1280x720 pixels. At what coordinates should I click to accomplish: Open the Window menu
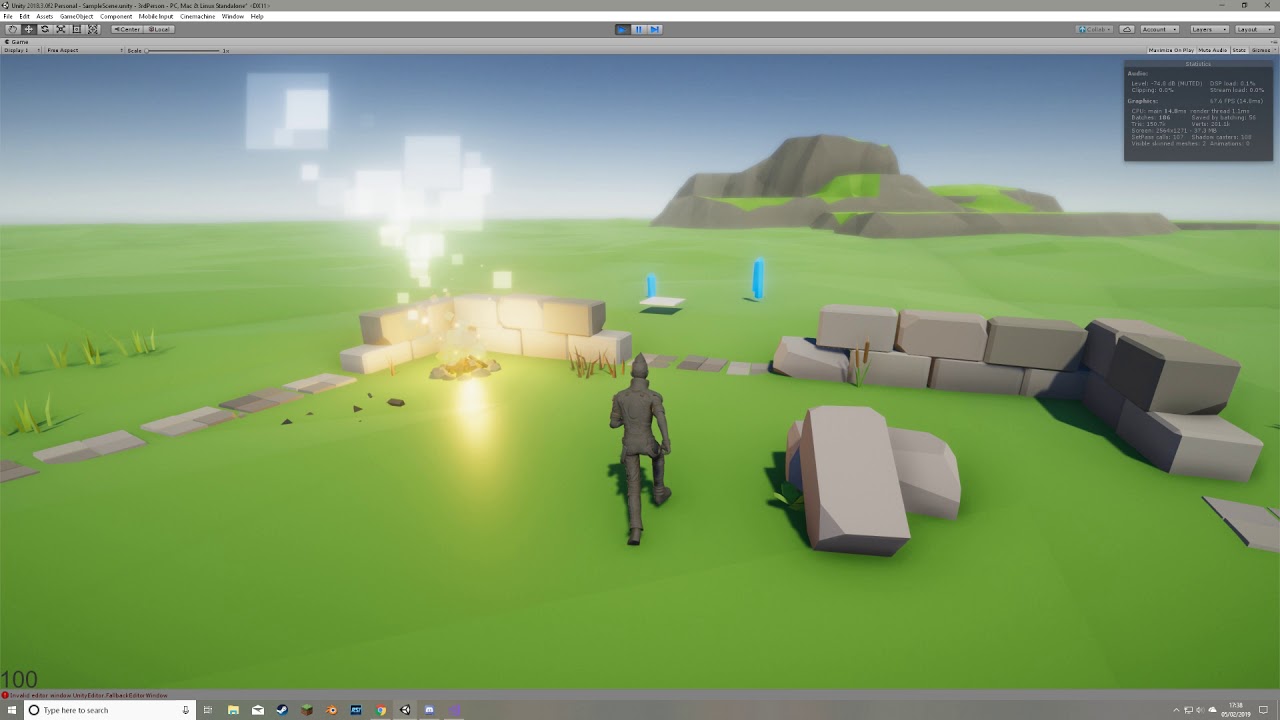click(x=232, y=17)
